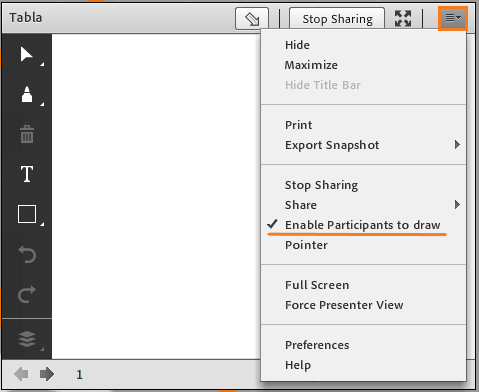Expand the Share submenu
This screenshot has width=479, height=392.
pyautogui.click(x=363, y=205)
